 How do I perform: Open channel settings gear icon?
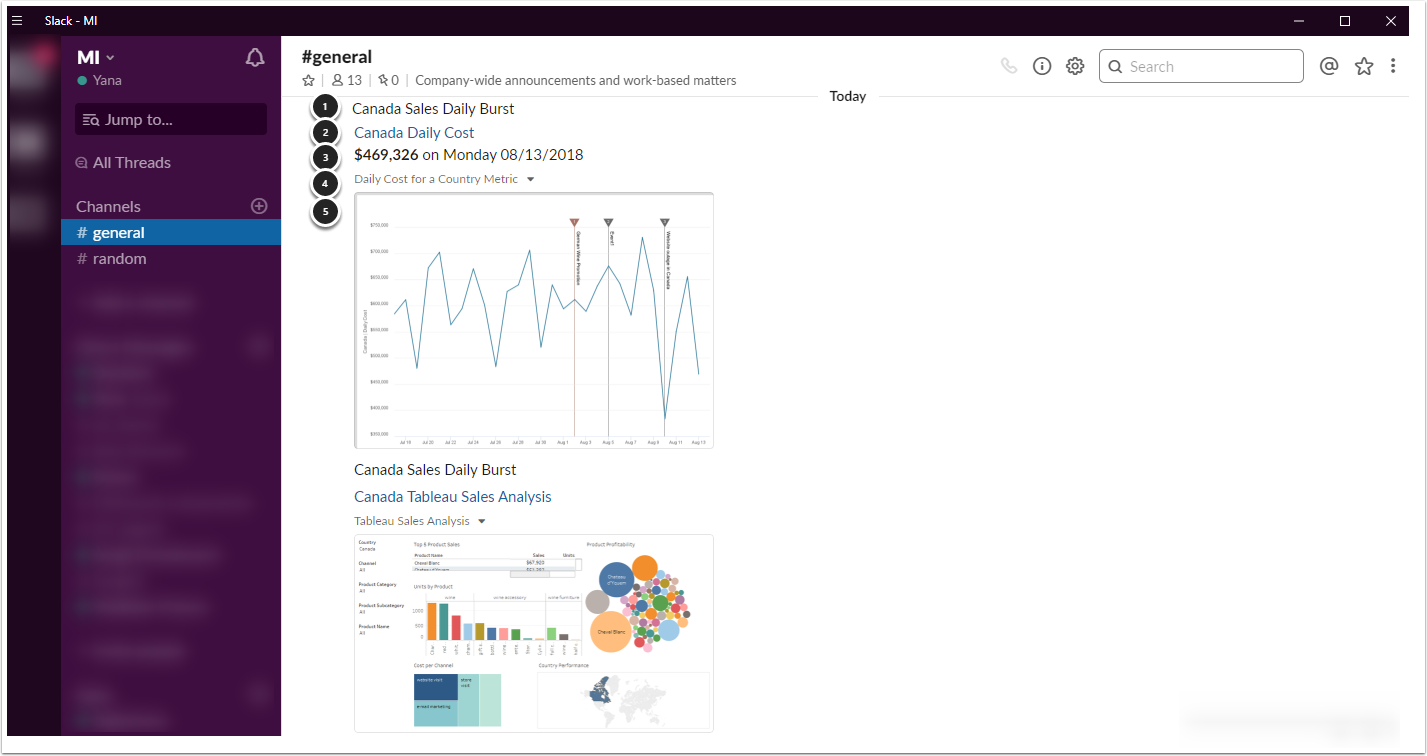pos(1075,66)
